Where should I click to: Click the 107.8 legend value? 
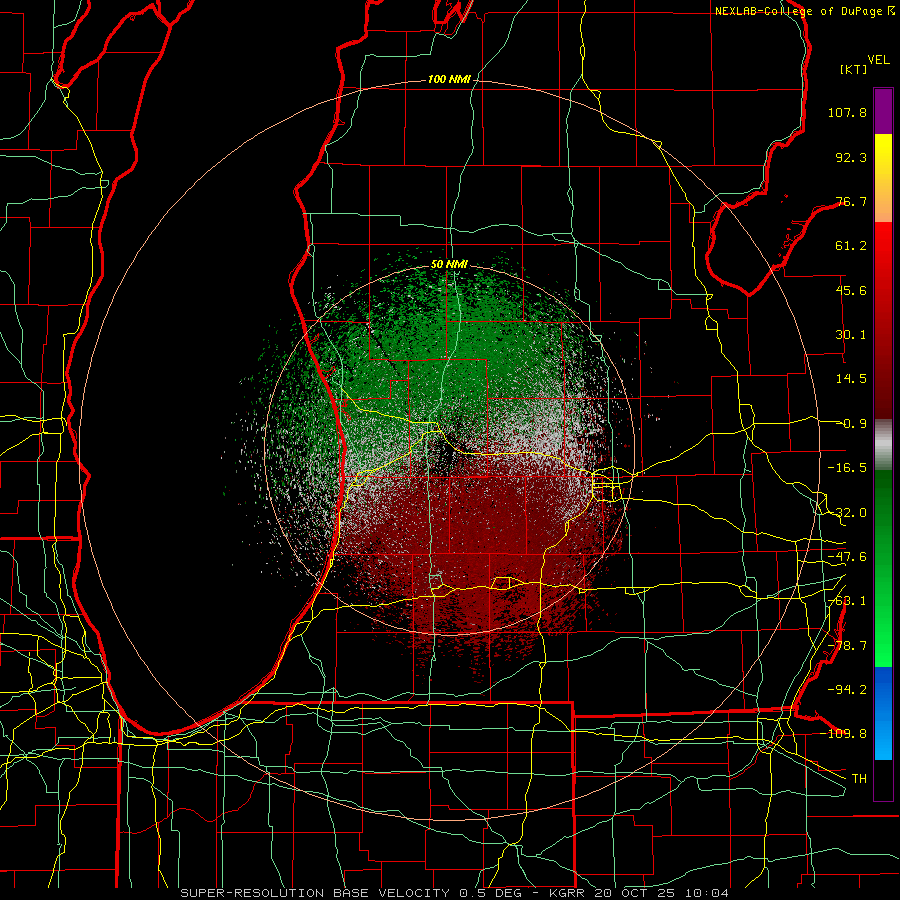pyautogui.click(x=847, y=112)
